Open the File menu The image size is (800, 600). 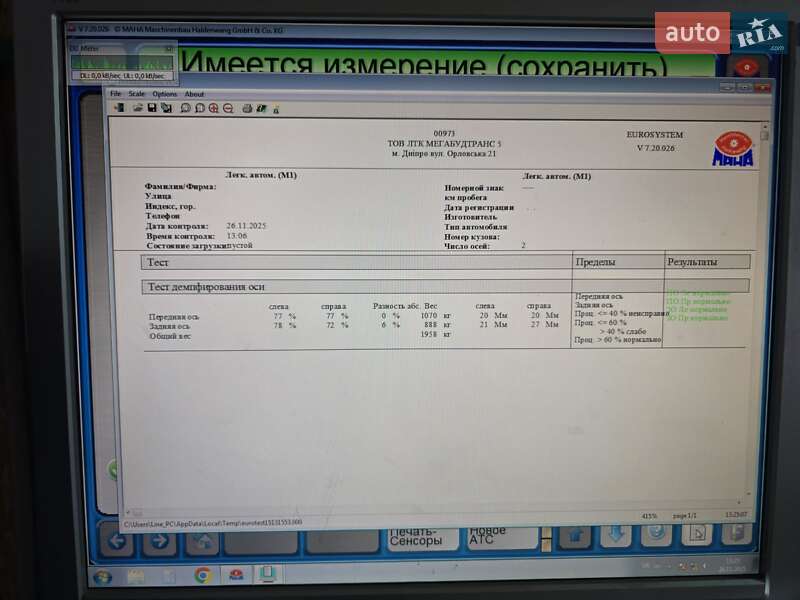pyautogui.click(x=116, y=94)
